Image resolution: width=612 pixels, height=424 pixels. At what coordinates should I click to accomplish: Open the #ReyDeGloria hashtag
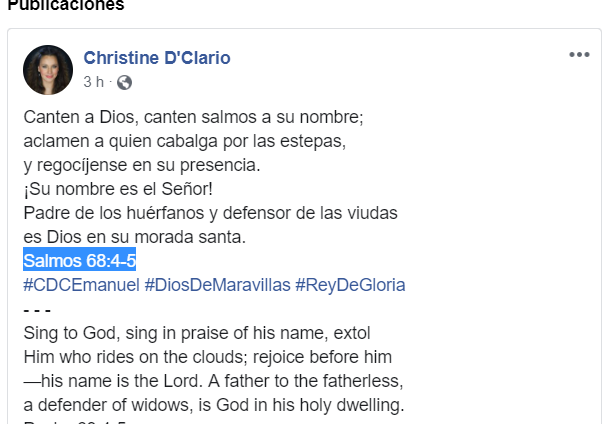pyautogui.click(x=350, y=285)
